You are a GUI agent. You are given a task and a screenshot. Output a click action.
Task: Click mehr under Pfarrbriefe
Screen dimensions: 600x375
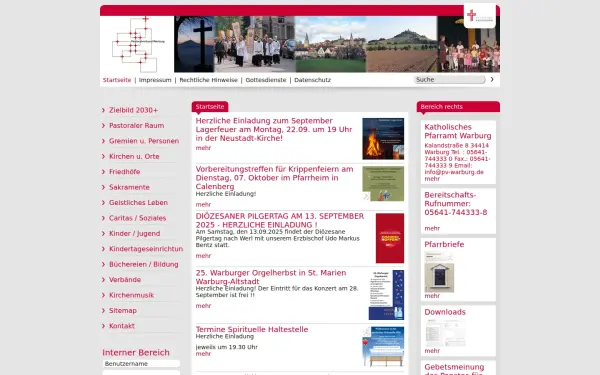coord(432,296)
